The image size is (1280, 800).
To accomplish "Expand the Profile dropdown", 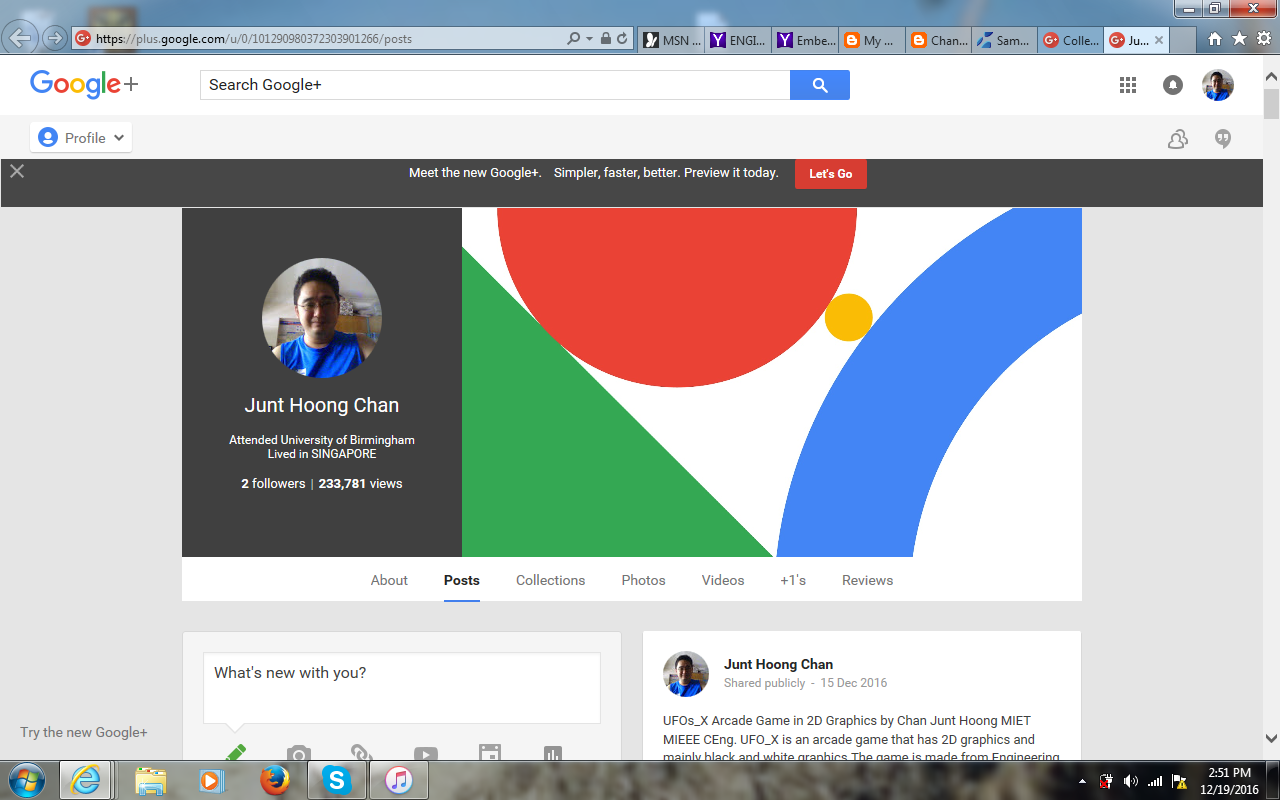I will [x=81, y=138].
